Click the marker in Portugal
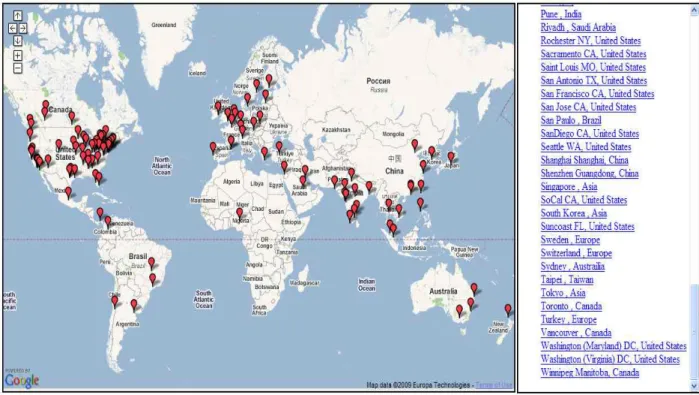 (x=213, y=148)
